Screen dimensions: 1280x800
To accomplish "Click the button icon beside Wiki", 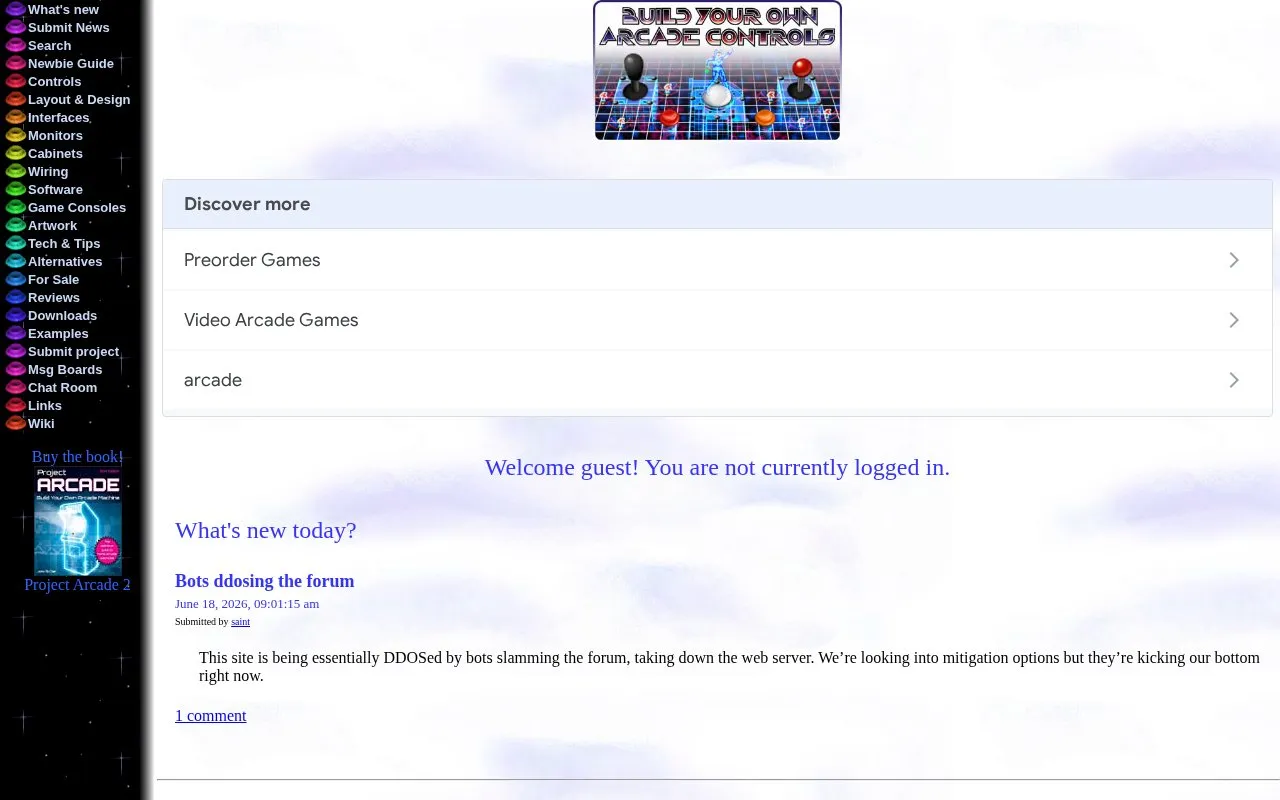I will tap(15, 423).
